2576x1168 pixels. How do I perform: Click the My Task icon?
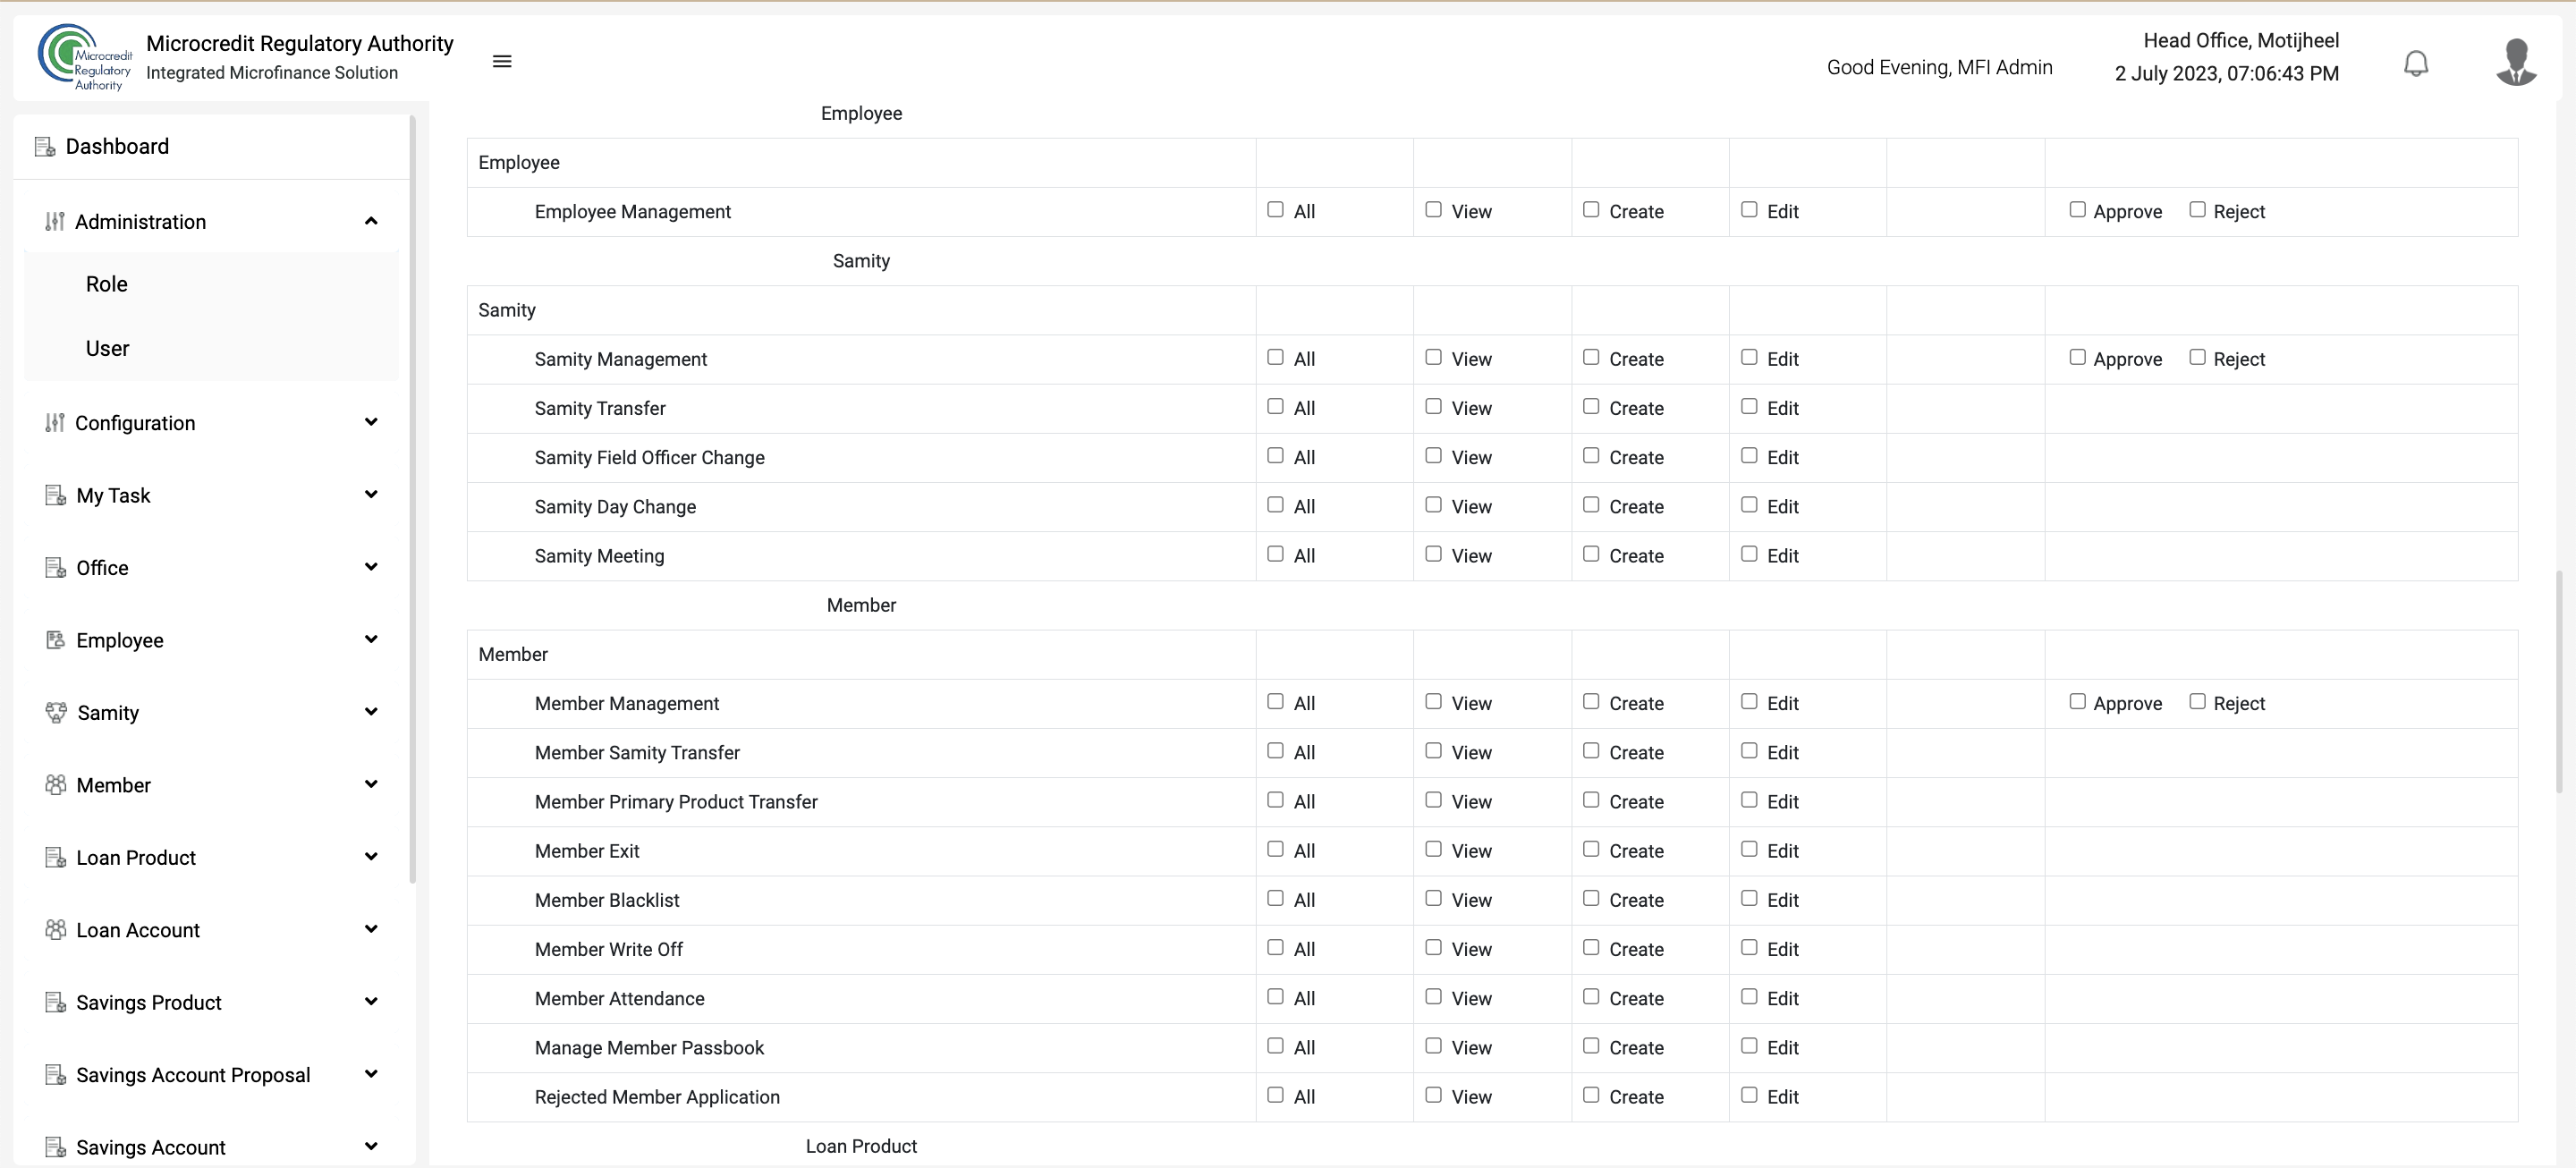56,495
